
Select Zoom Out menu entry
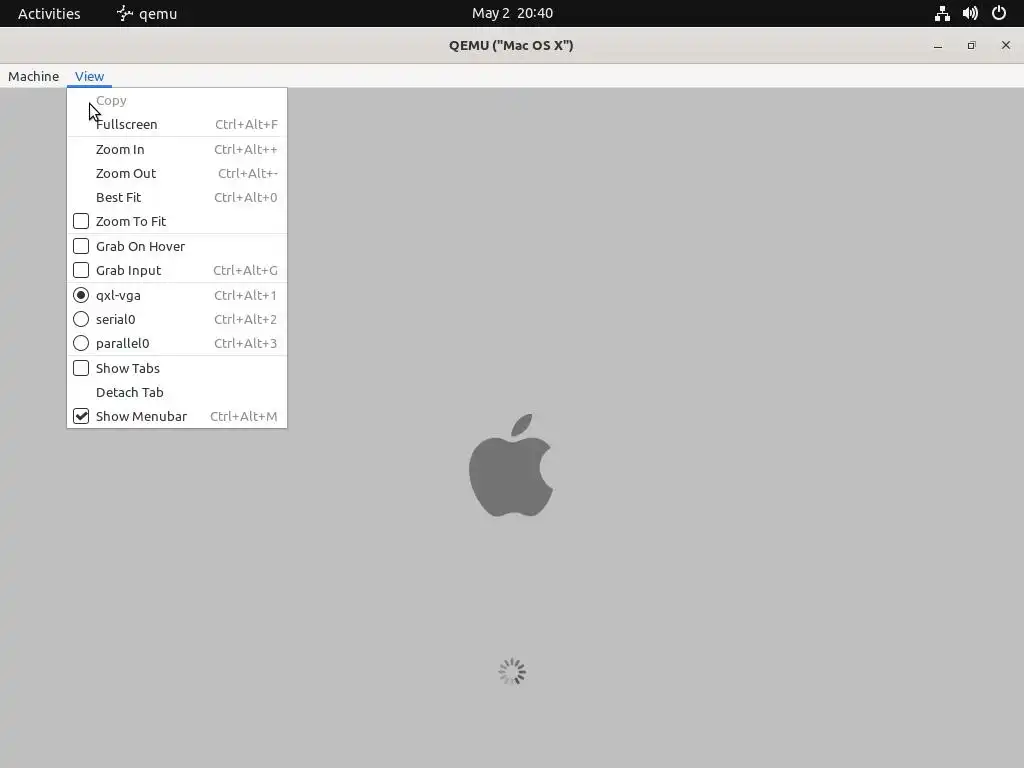(177, 174)
